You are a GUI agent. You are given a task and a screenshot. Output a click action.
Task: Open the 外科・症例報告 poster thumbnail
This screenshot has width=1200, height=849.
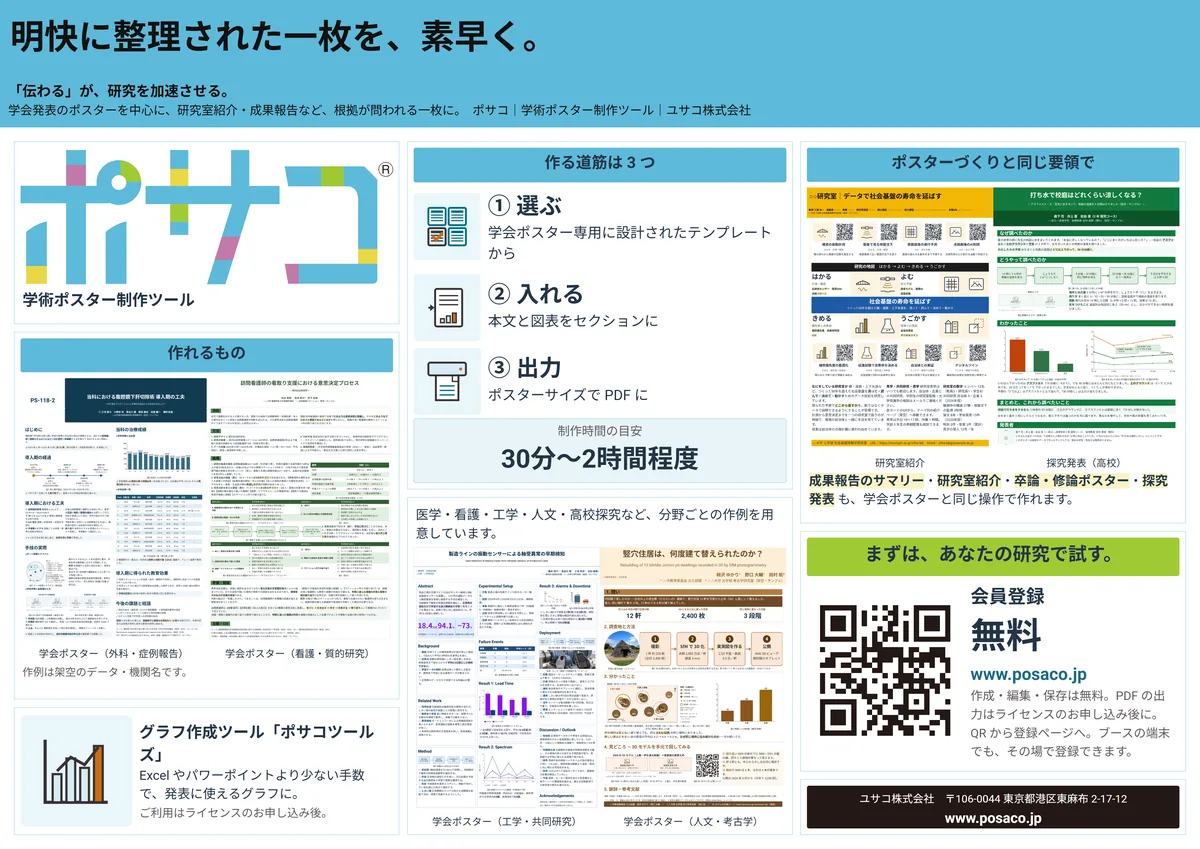tap(113, 509)
